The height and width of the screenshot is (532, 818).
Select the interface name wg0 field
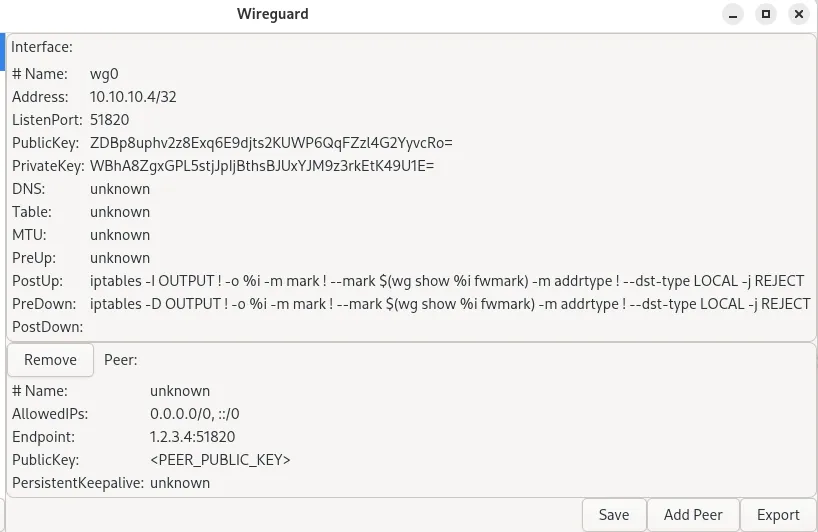pos(104,74)
